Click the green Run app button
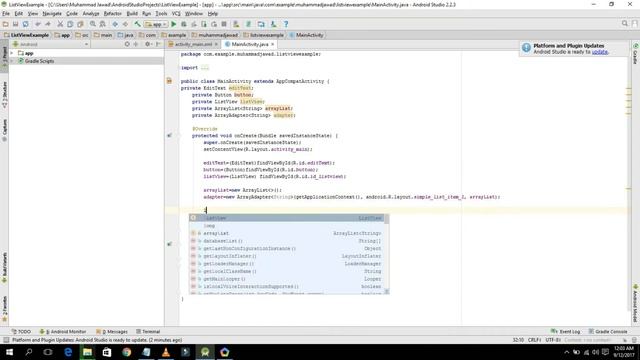Screen dimensions: 640x360 174,24
